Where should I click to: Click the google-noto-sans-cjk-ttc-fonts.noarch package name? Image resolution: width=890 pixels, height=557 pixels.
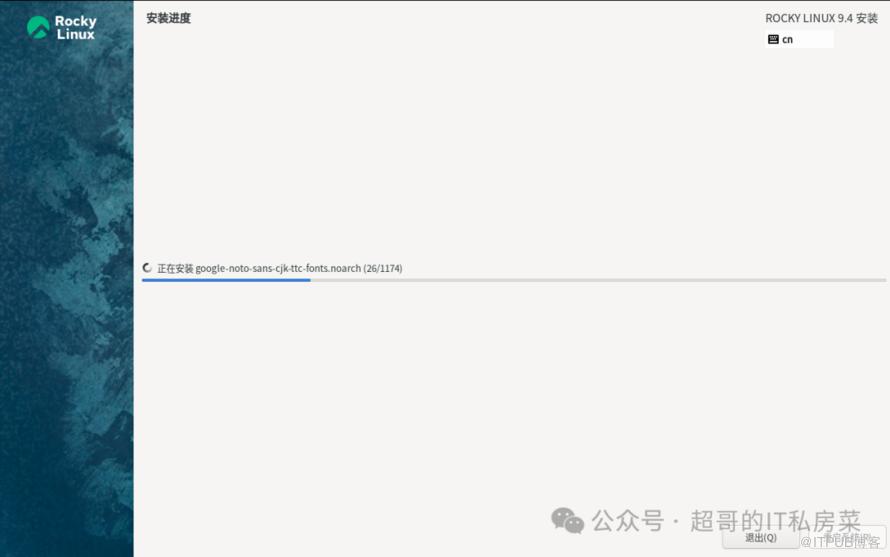point(278,268)
